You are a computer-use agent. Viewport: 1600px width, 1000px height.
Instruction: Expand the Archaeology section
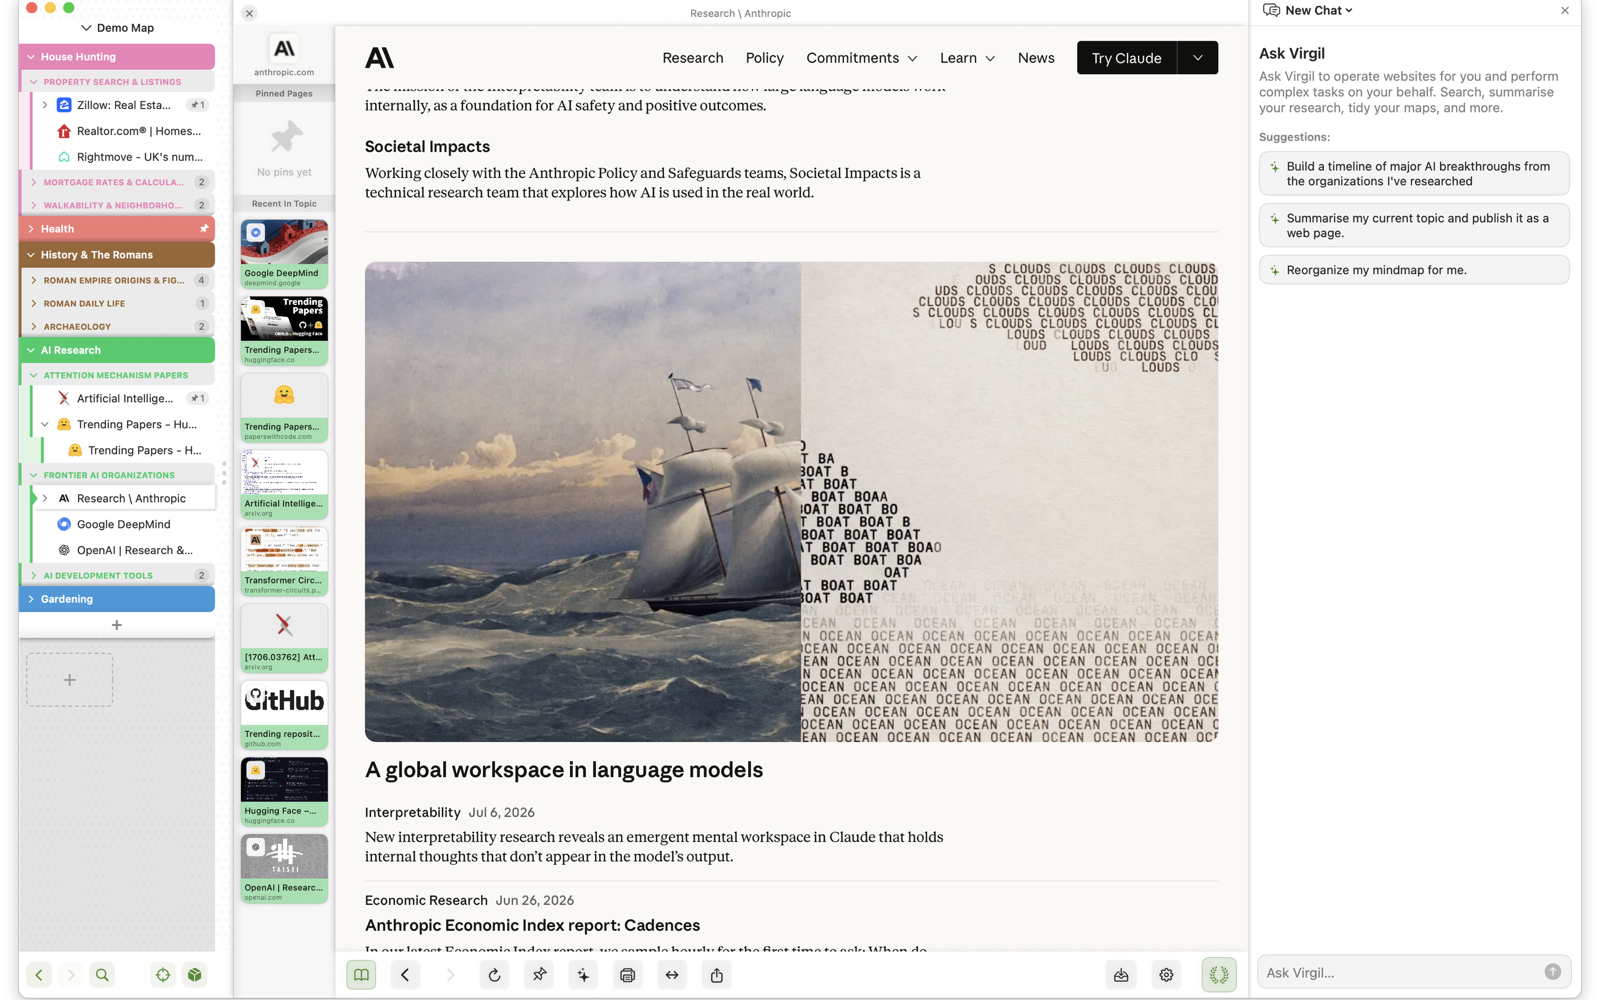[x=34, y=326]
